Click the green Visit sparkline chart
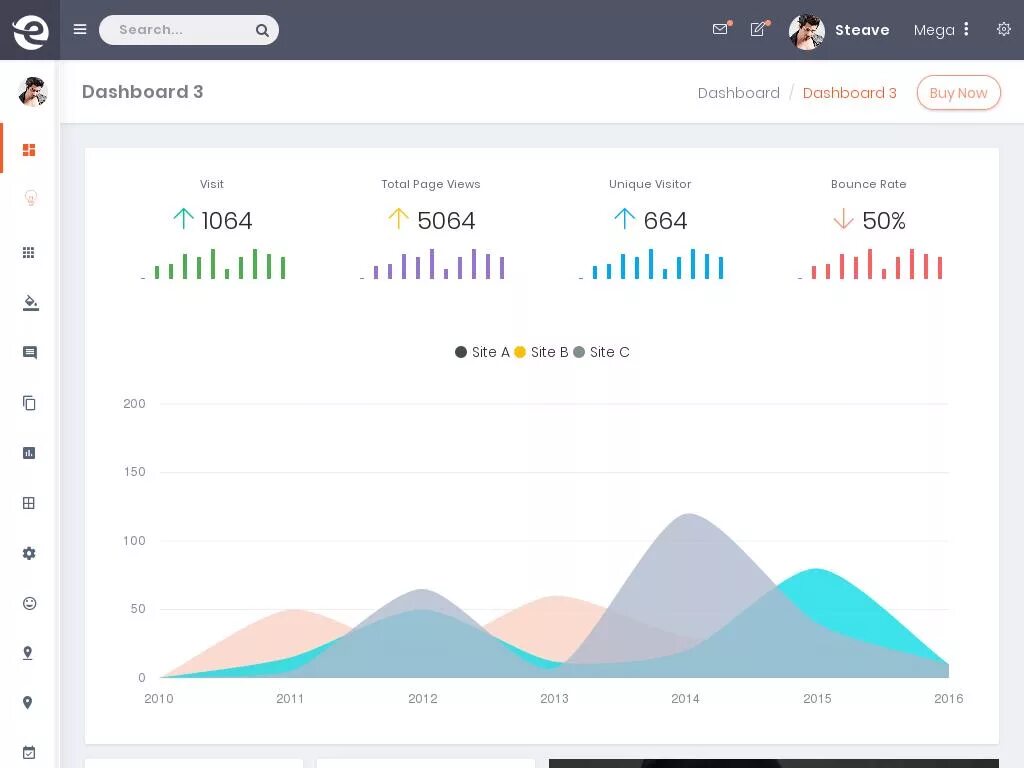The image size is (1024, 768). (x=214, y=264)
